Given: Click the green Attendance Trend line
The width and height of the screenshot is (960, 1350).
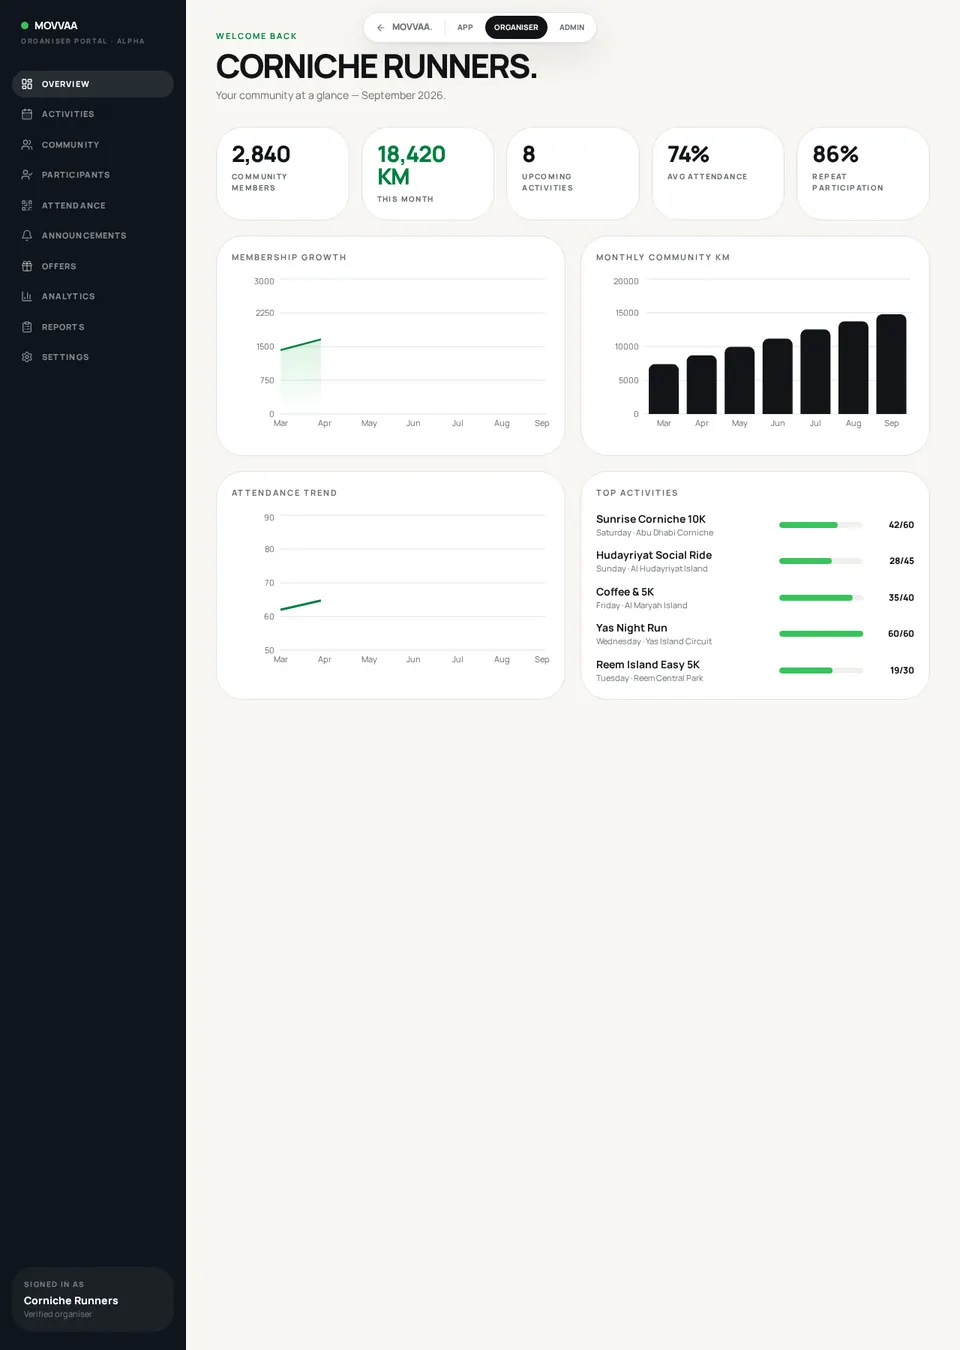Looking at the screenshot, I should (301, 605).
